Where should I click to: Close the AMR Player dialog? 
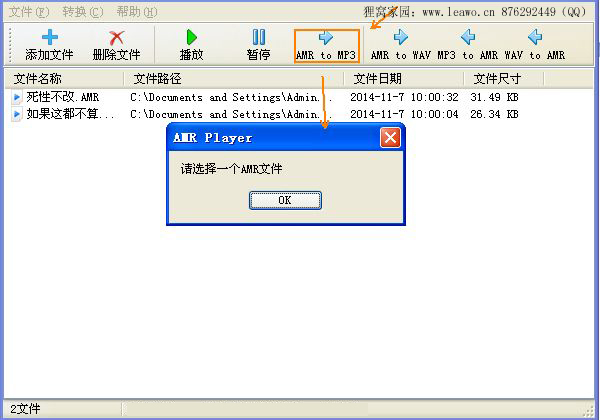tap(390, 137)
